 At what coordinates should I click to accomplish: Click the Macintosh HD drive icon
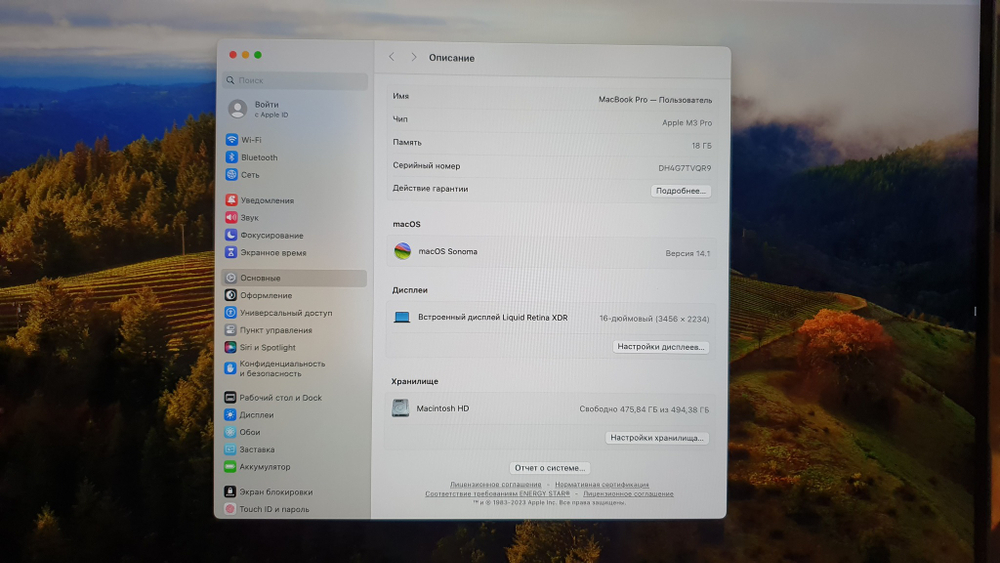click(400, 408)
